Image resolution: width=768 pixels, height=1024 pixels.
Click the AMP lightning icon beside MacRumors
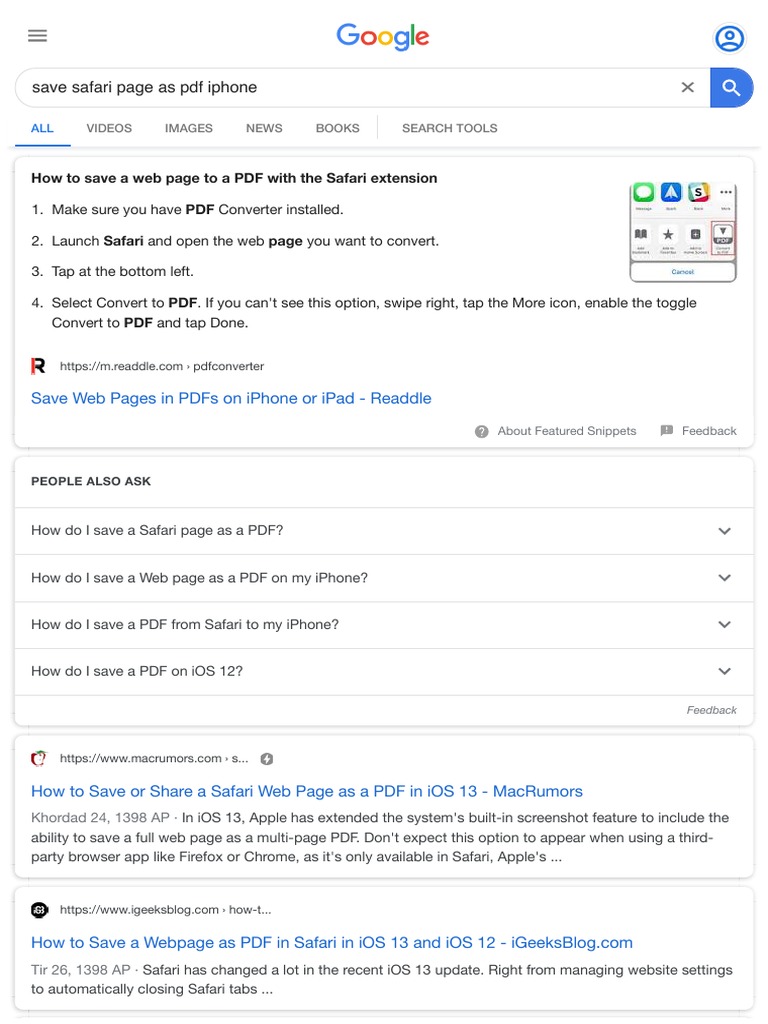tap(267, 758)
